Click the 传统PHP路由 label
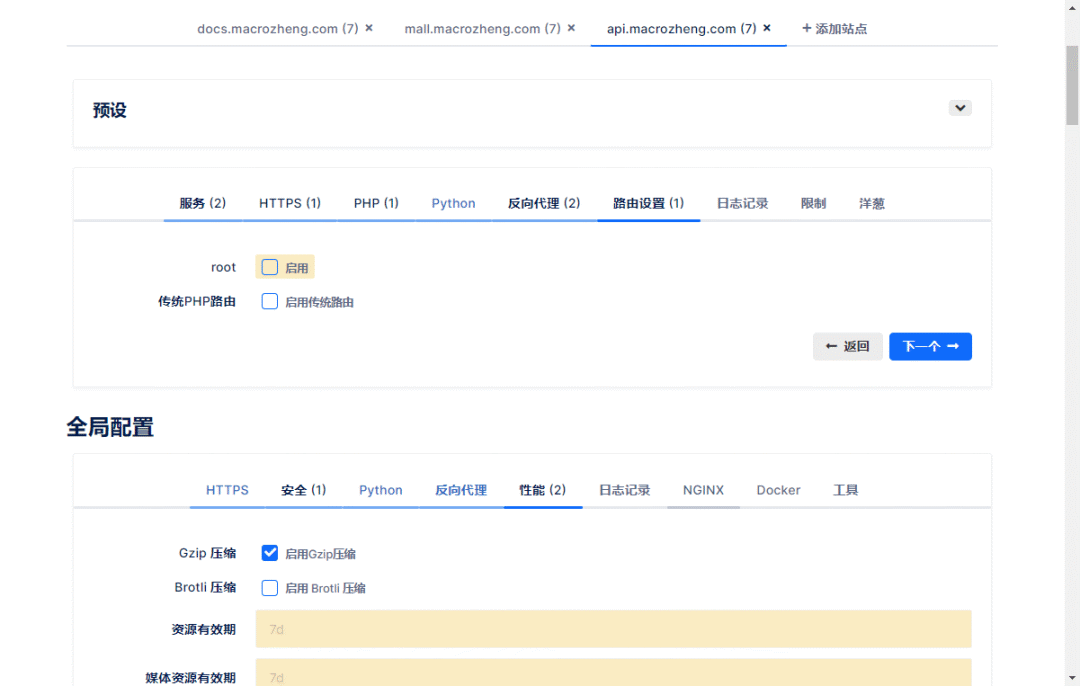Viewport: 1080px width, 686px height. point(197,302)
